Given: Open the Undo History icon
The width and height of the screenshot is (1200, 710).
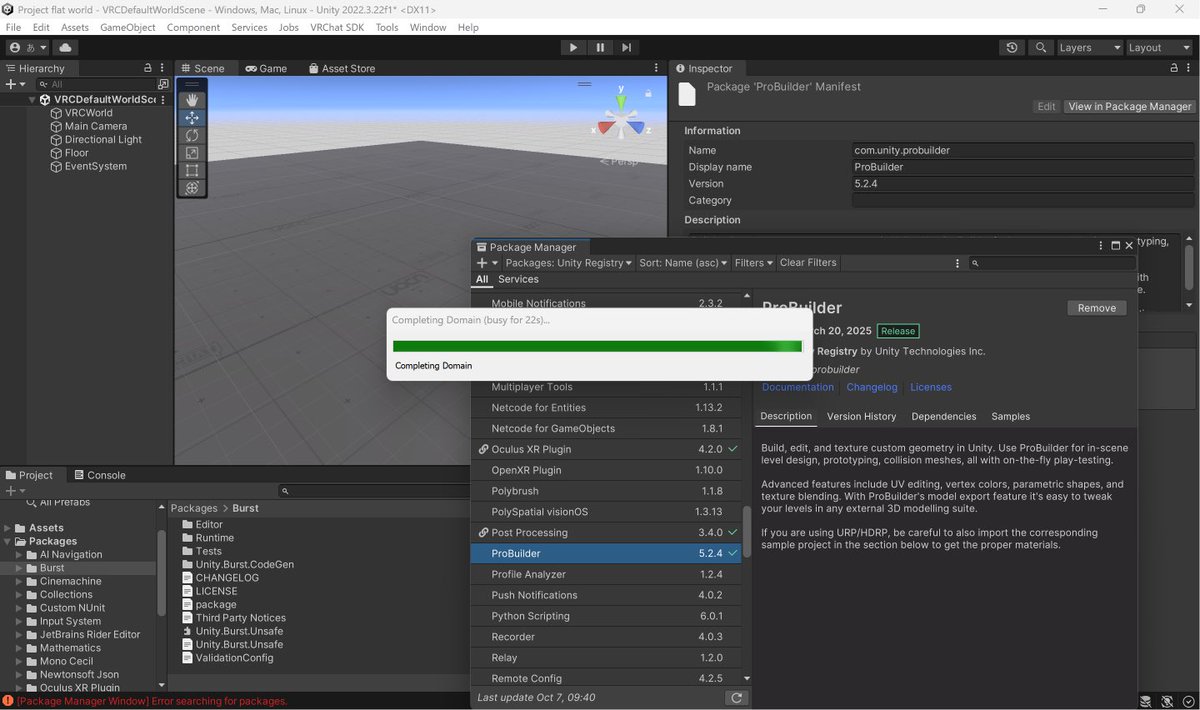Looking at the screenshot, I should [x=1012, y=47].
